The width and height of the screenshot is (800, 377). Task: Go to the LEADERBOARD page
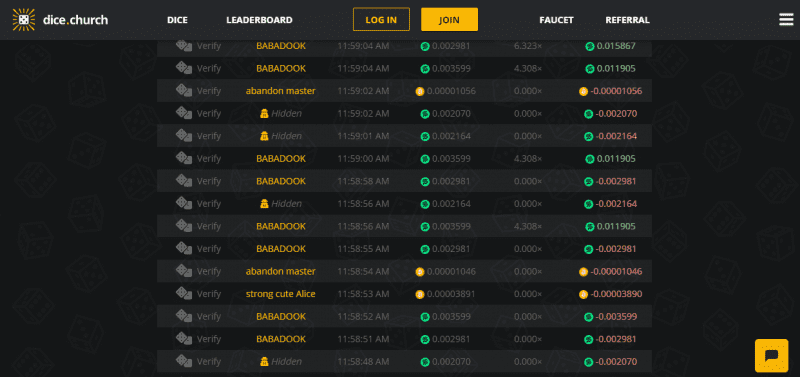259,20
